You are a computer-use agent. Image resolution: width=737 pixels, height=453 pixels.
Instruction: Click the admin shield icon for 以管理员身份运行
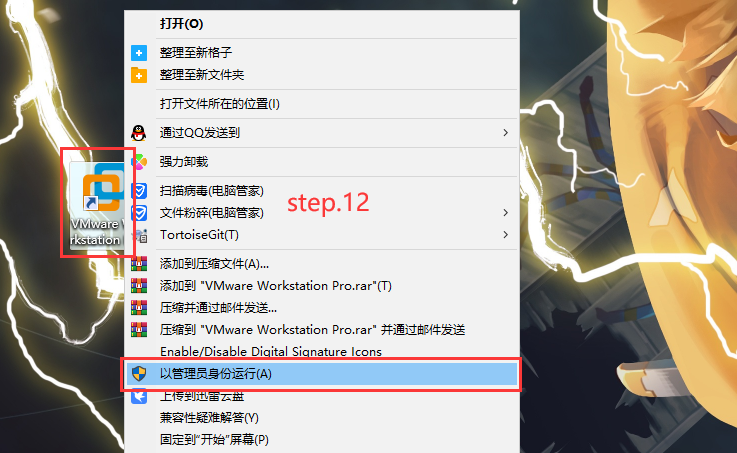(139, 374)
